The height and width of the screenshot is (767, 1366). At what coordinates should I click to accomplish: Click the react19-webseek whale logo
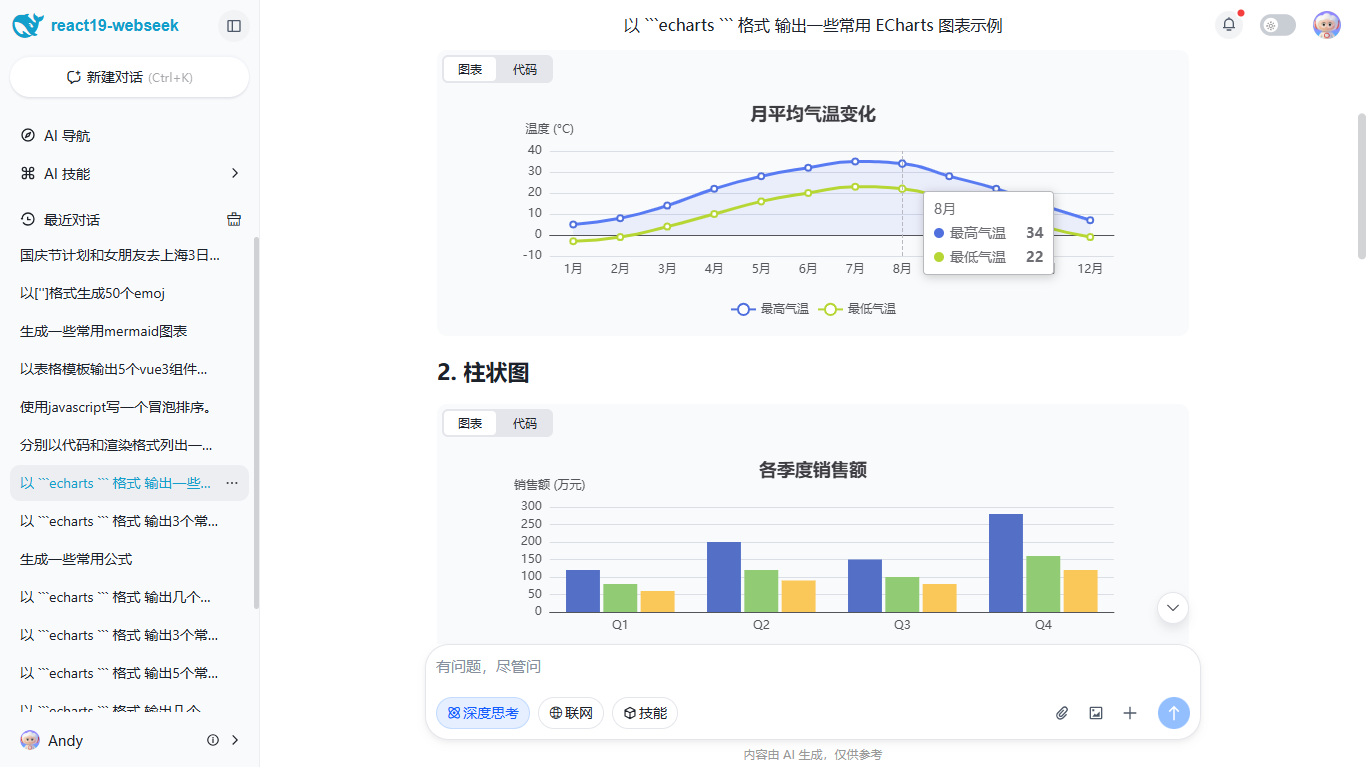pos(27,25)
